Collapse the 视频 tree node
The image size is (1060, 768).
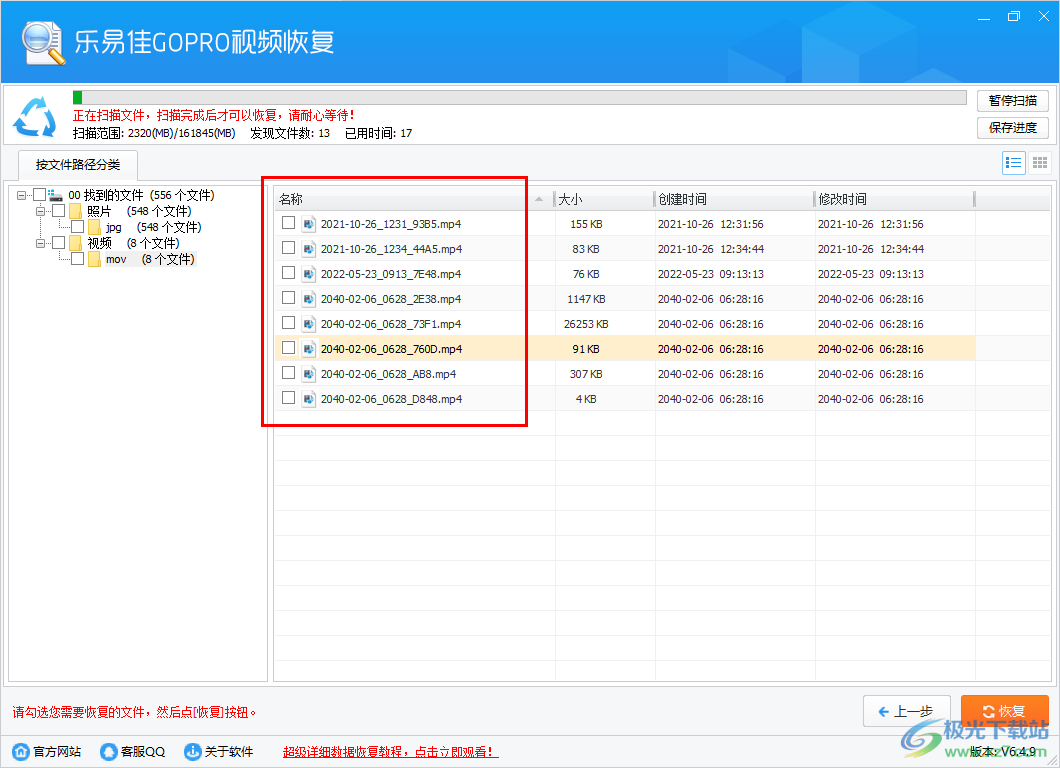(41, 243)
